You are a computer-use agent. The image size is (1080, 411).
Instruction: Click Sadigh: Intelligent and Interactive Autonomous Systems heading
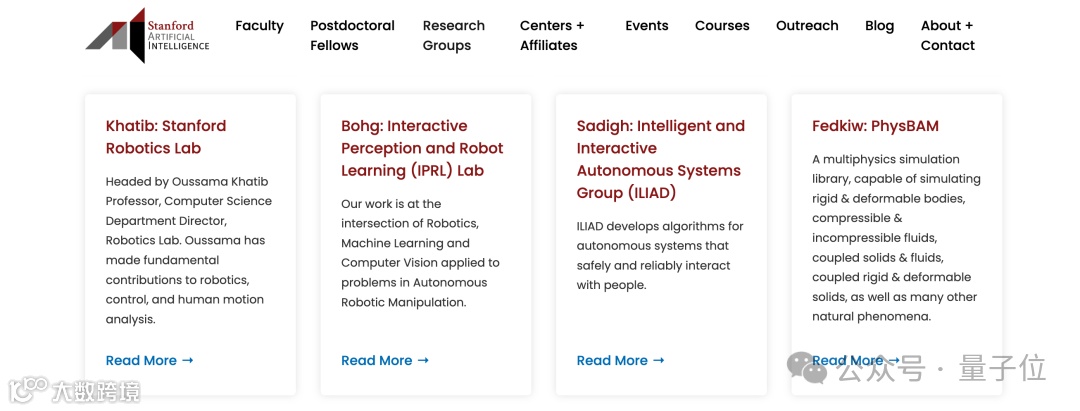(x=660, y=159)
